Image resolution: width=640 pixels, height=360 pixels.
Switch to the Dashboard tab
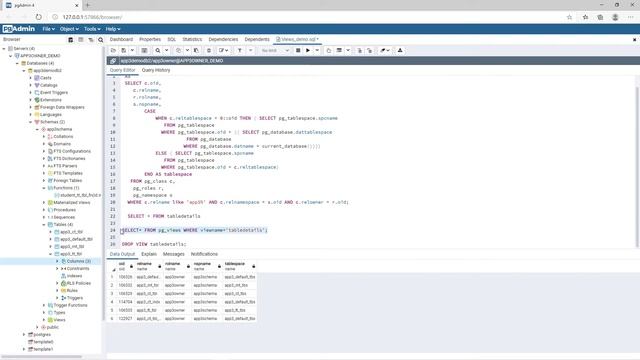click(121, 39)
